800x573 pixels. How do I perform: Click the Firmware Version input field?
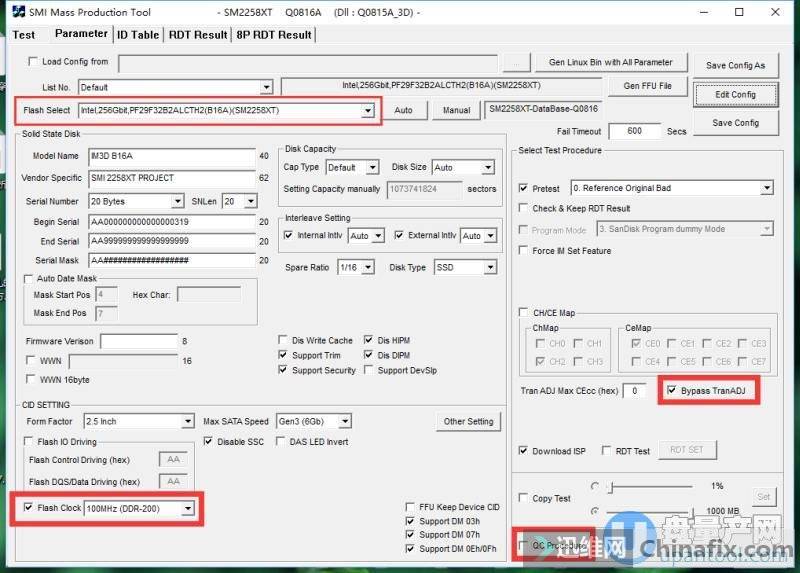click(x=139, y=341)
